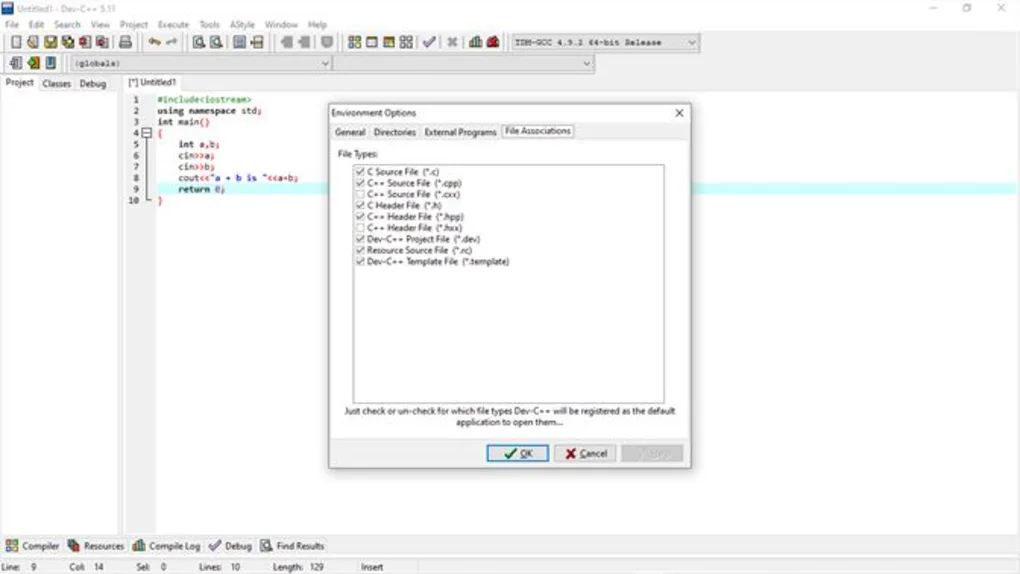The height and width of the screenshot is (574, 1020).
Task: Close the Environment Options dialog
Action: pos(679,113)
